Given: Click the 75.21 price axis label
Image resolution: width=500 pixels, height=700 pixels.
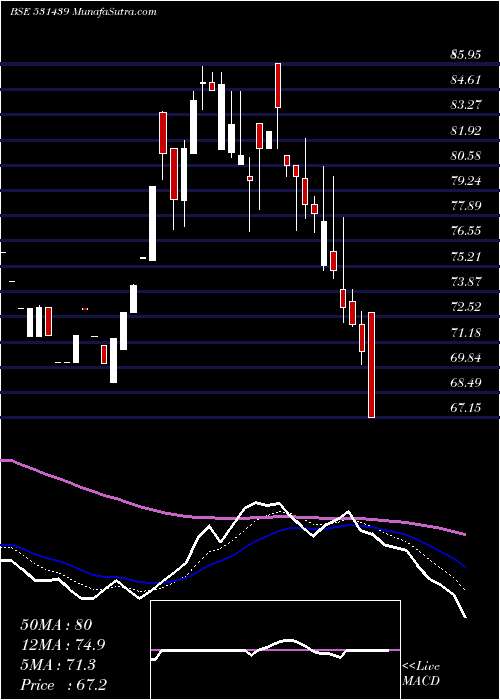Looking at the screenshot, I should 466,257.
